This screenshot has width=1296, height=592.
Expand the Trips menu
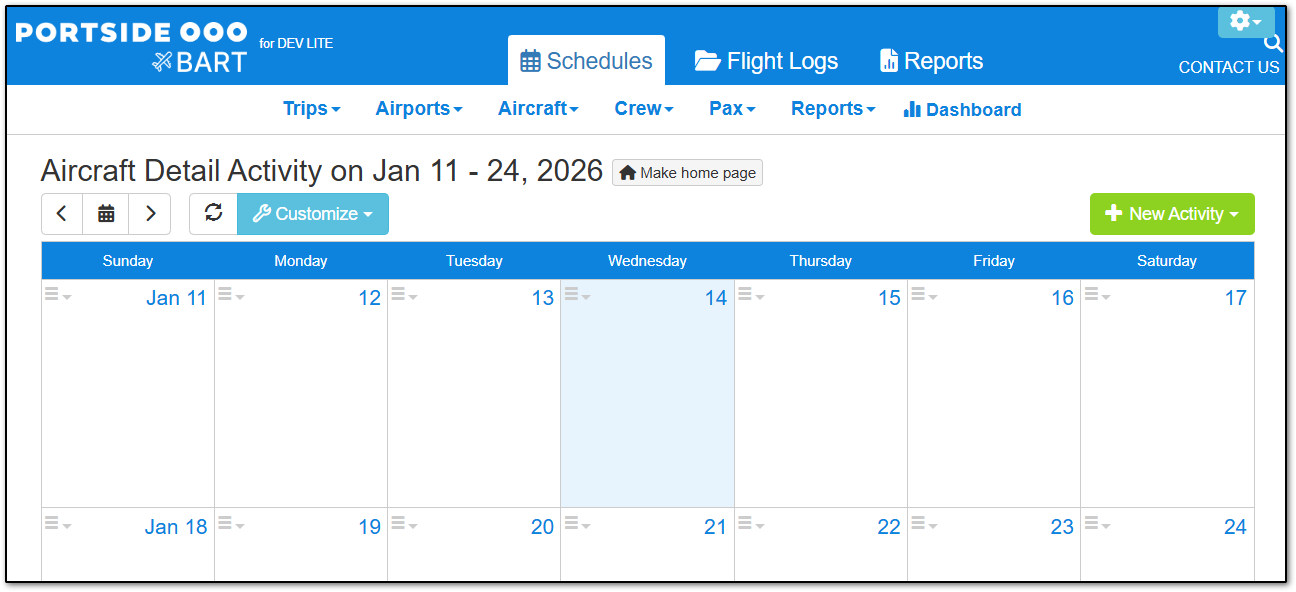pos(311,109)
